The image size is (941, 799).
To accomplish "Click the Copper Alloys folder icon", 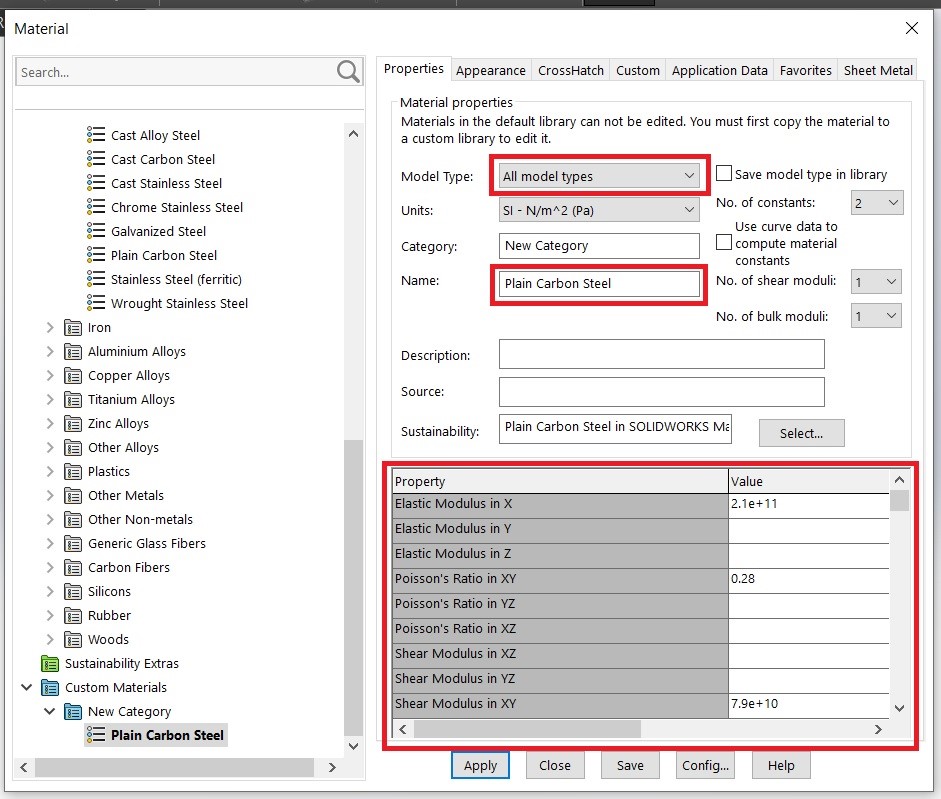I will (73, 376).
